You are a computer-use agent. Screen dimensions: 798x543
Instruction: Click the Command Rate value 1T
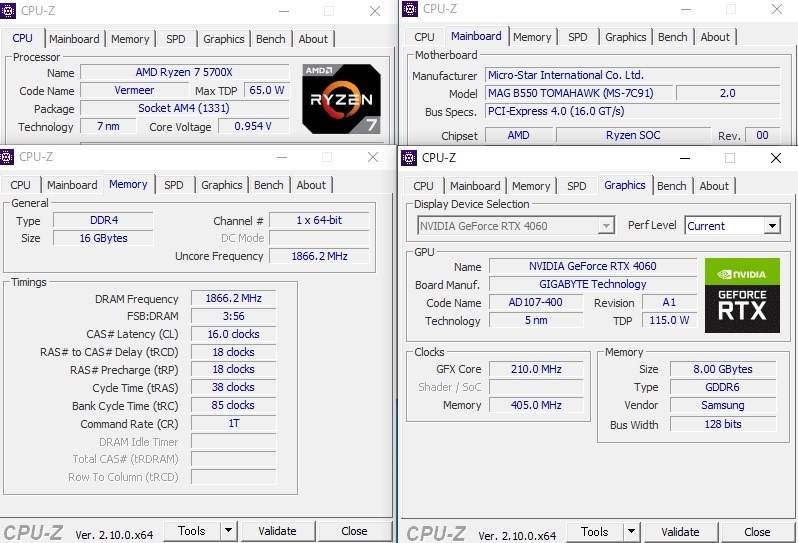point(234,423)
